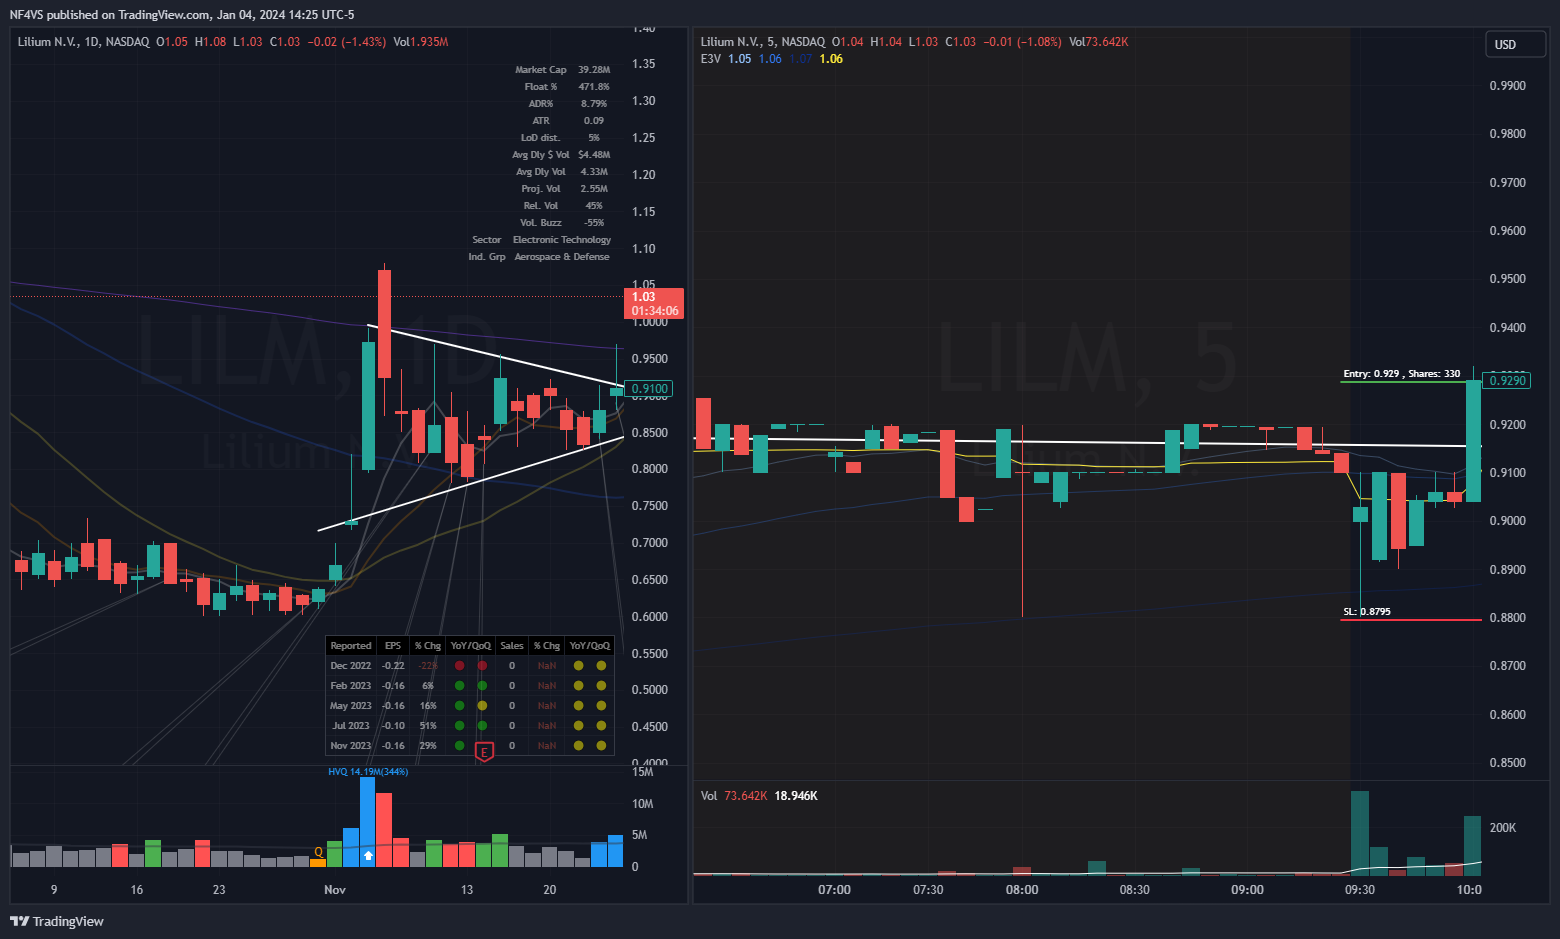Click the white arrow marker on HVQ volume bar
The width and height of the screenshot is (1560, 939).
pos(368,854)
